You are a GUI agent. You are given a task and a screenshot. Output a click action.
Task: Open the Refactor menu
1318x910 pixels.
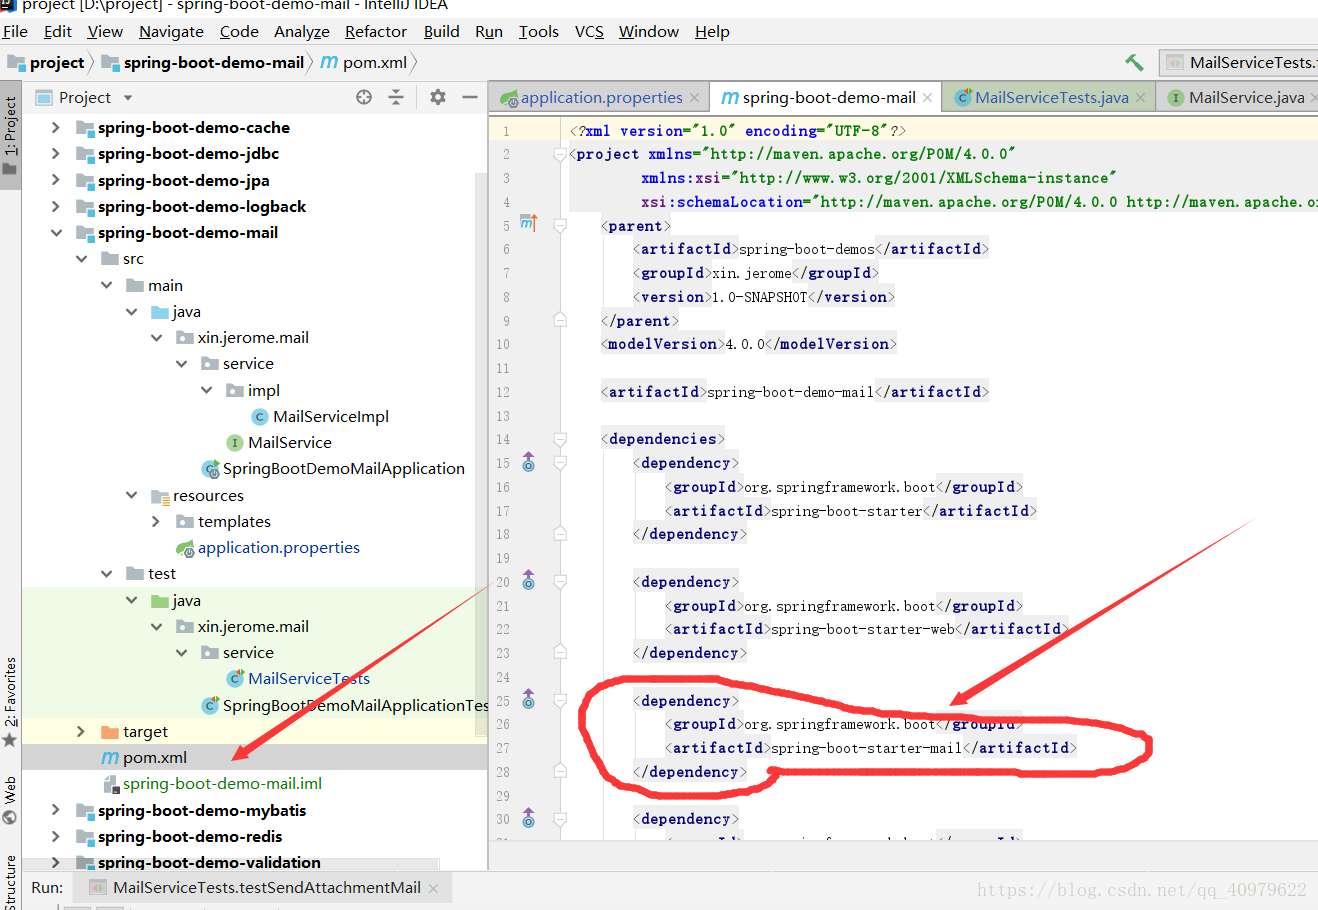click(x=376, y=32)
